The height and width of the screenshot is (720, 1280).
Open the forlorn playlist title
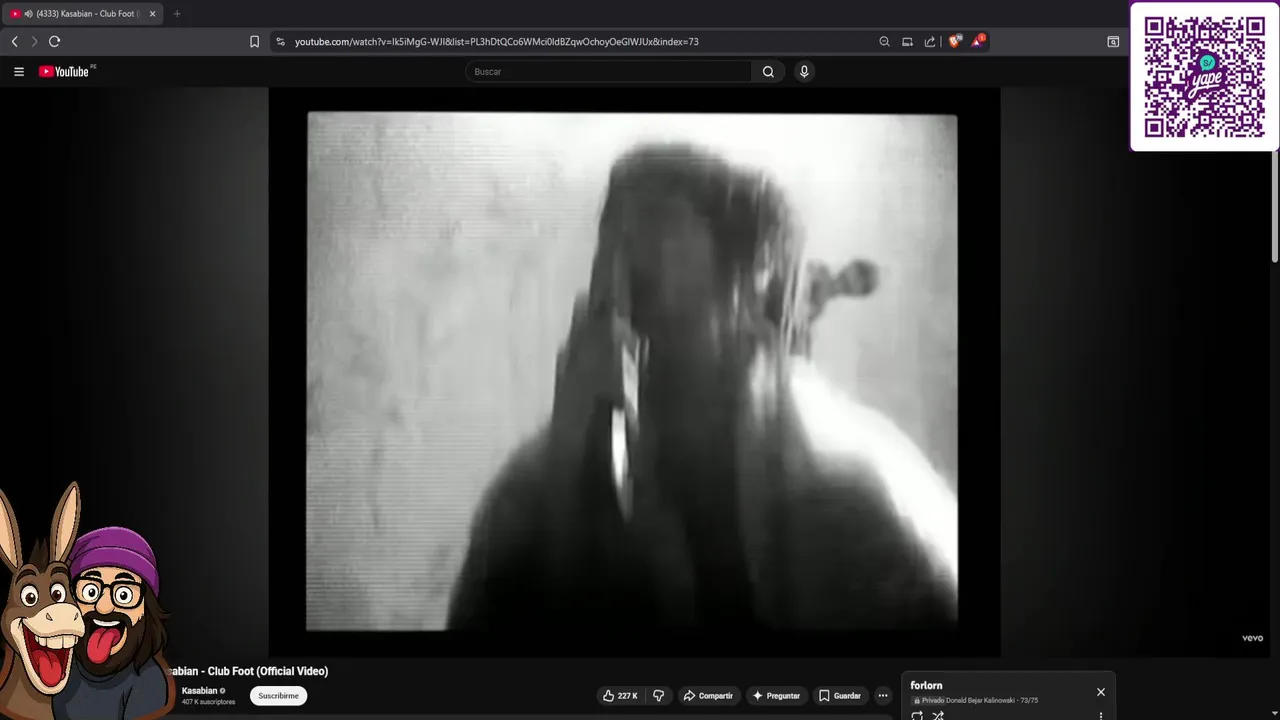click(926, 685)
